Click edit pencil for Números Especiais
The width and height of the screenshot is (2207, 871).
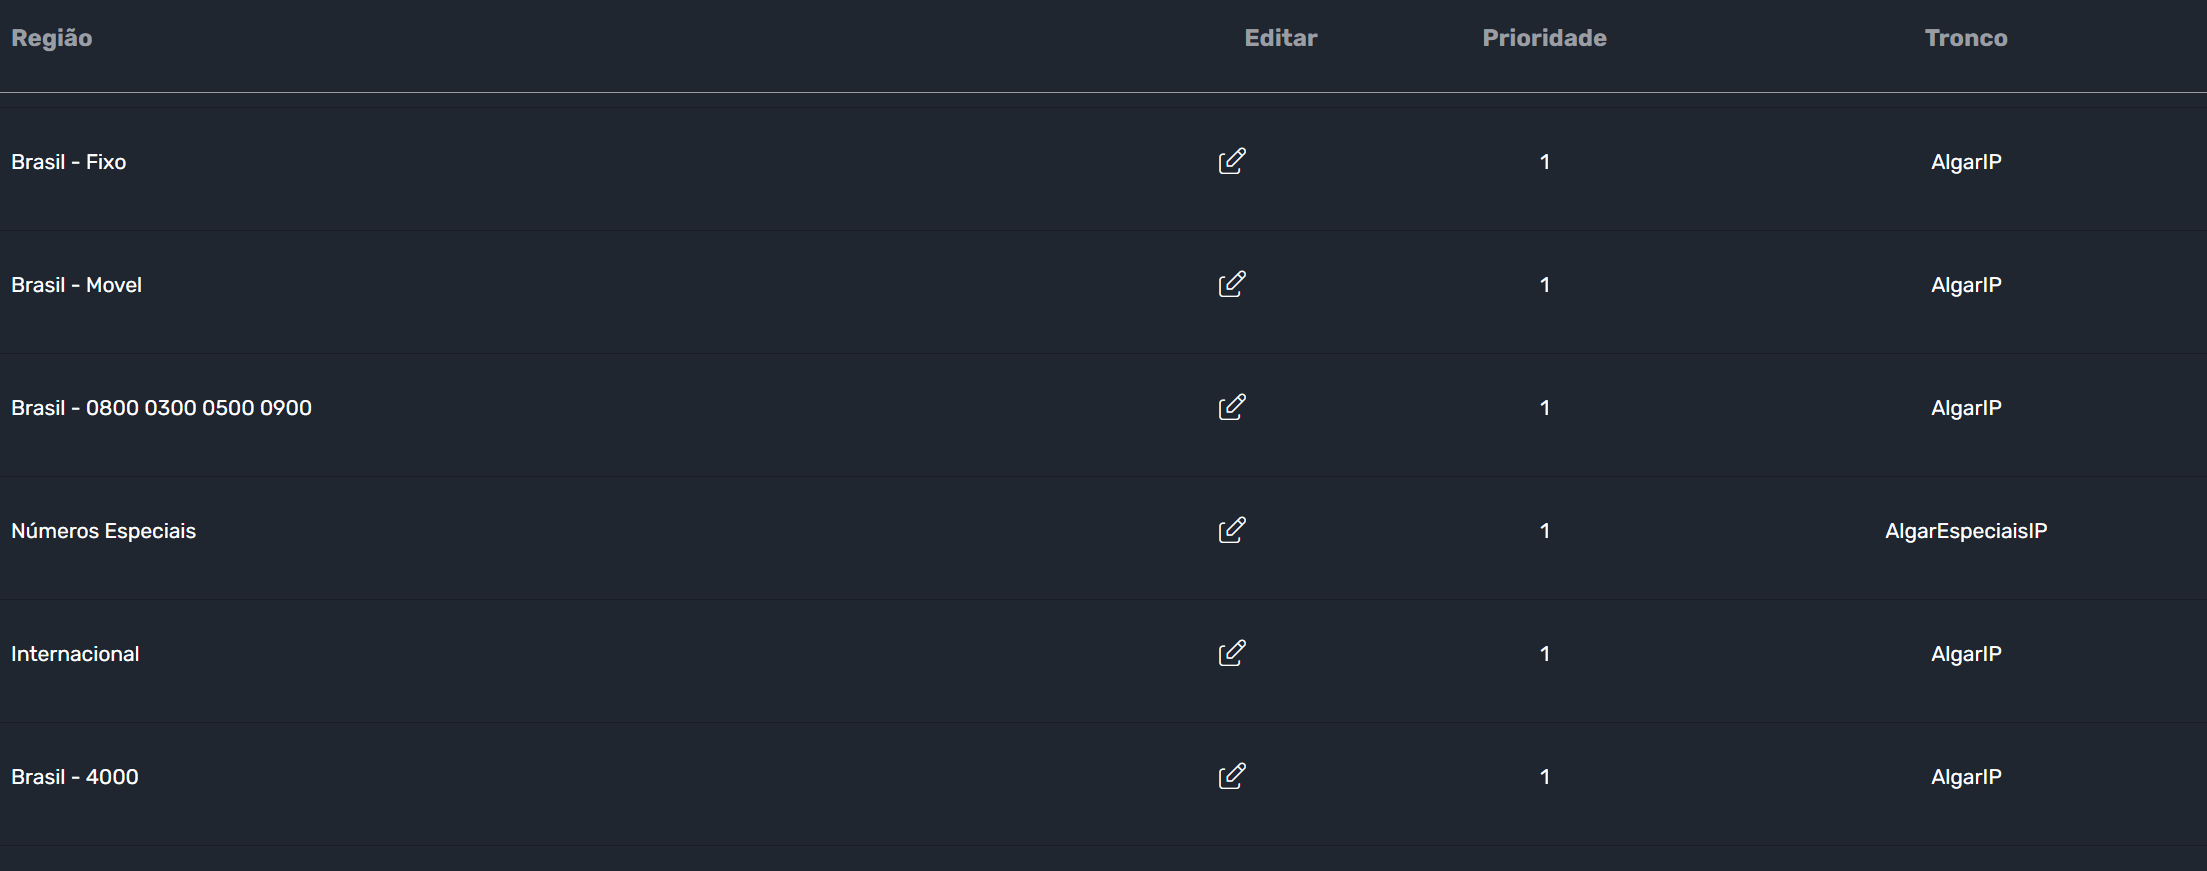1232,530
